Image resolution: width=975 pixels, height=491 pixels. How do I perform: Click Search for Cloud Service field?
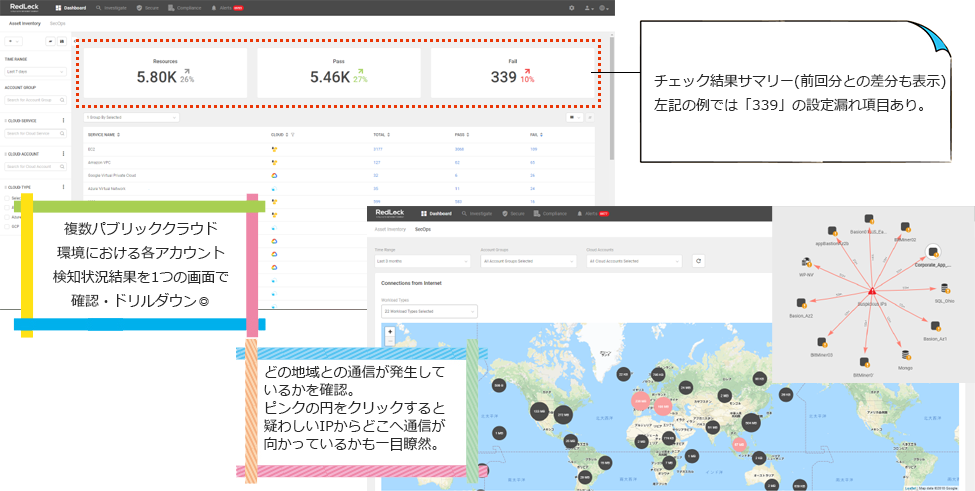click(x=35, y=133)
